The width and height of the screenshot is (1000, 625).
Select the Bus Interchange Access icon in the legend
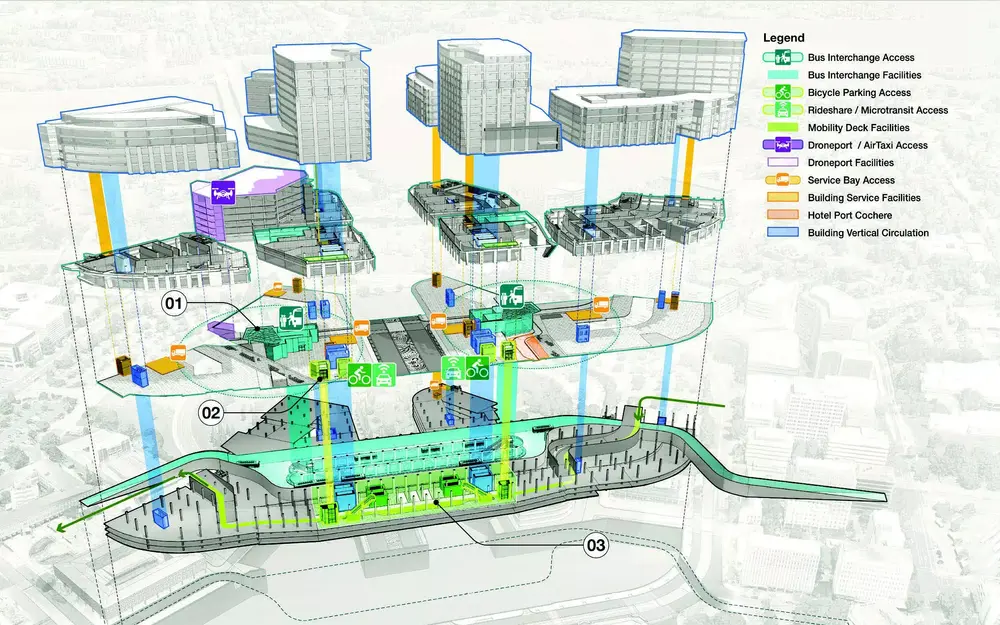tap(784, 57)
